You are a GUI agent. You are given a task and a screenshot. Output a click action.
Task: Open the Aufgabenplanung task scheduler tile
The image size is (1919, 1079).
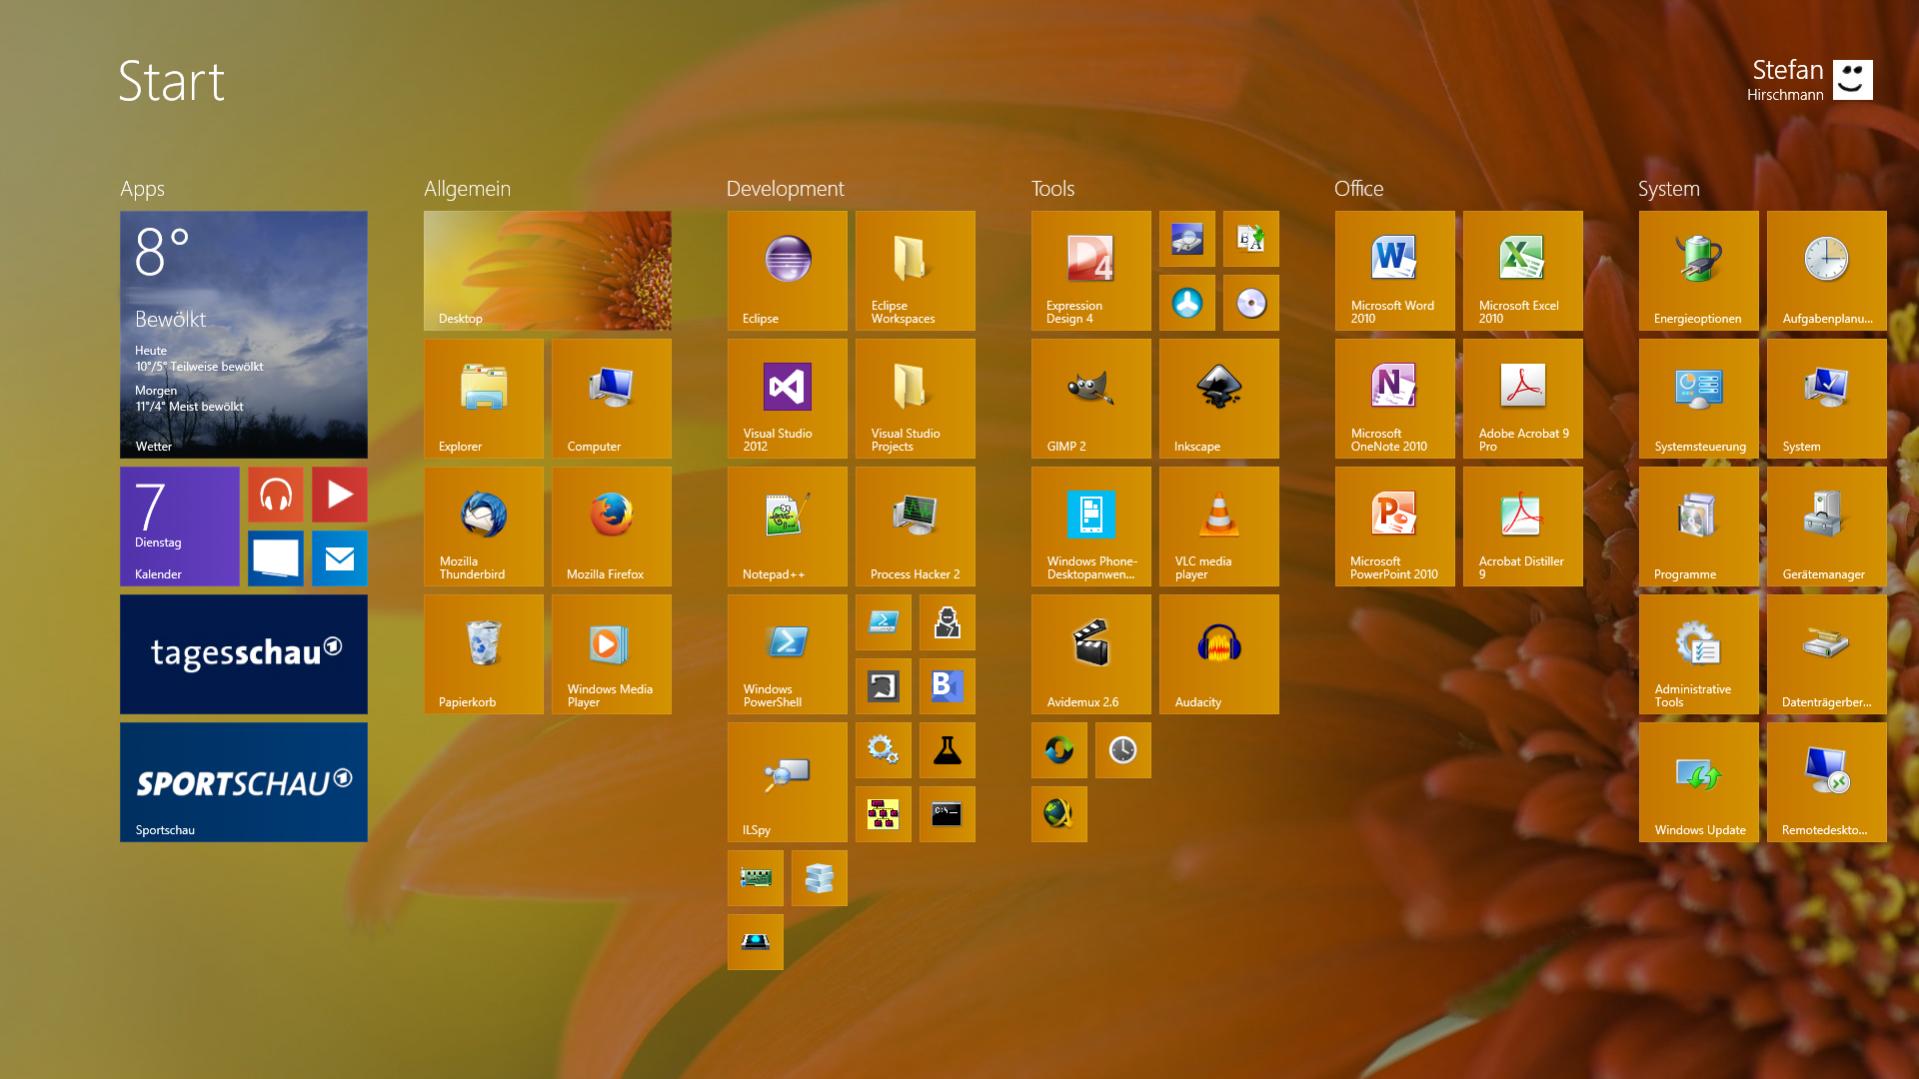coord(1828,270)
